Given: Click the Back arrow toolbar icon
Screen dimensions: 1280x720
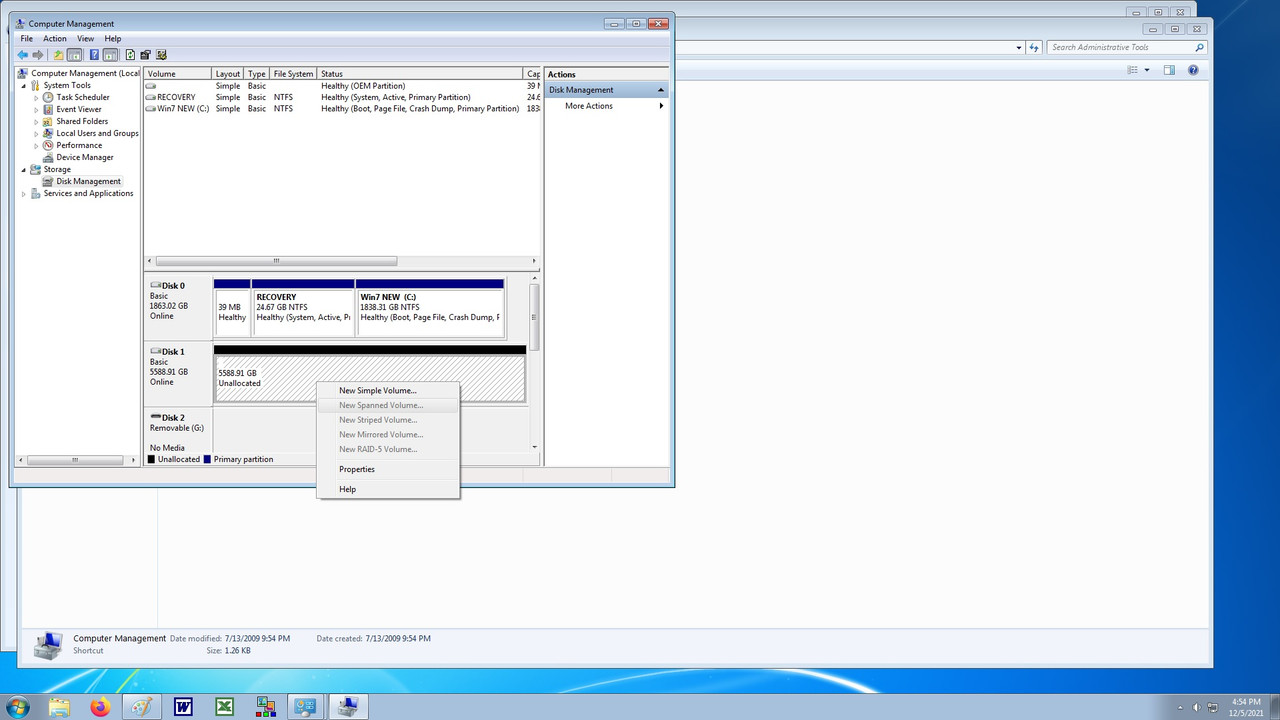Looking at the screenshot, I should tap(23, 55).
